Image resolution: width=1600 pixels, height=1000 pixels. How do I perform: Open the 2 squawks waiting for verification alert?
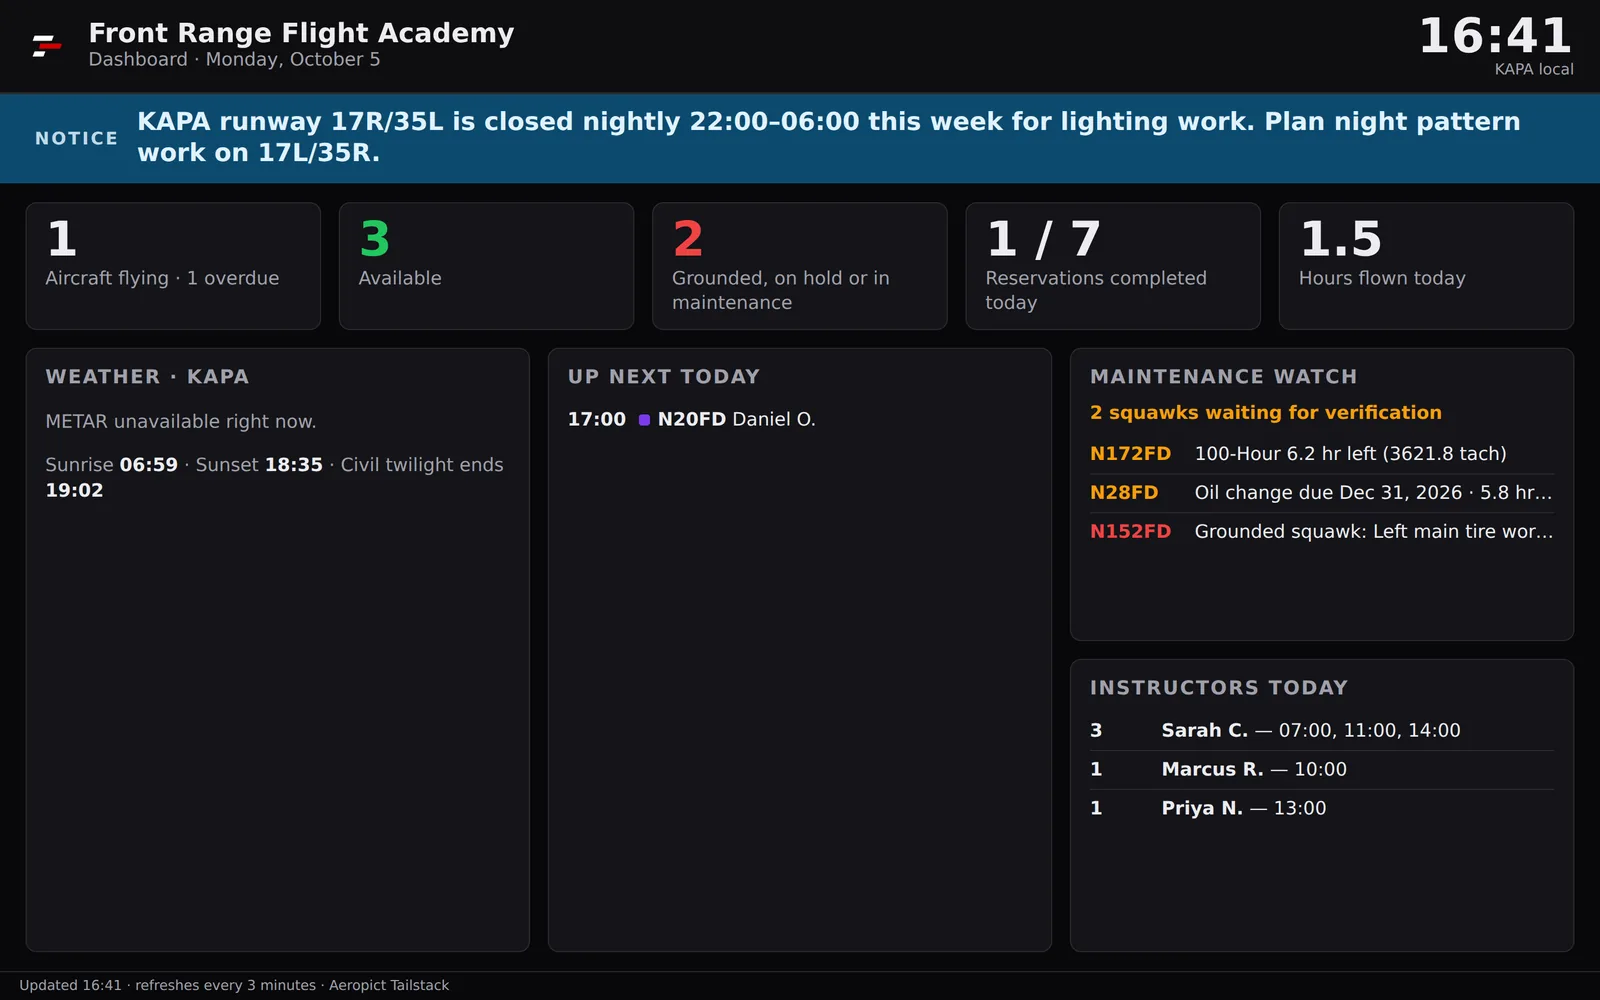coord(1266,413)
